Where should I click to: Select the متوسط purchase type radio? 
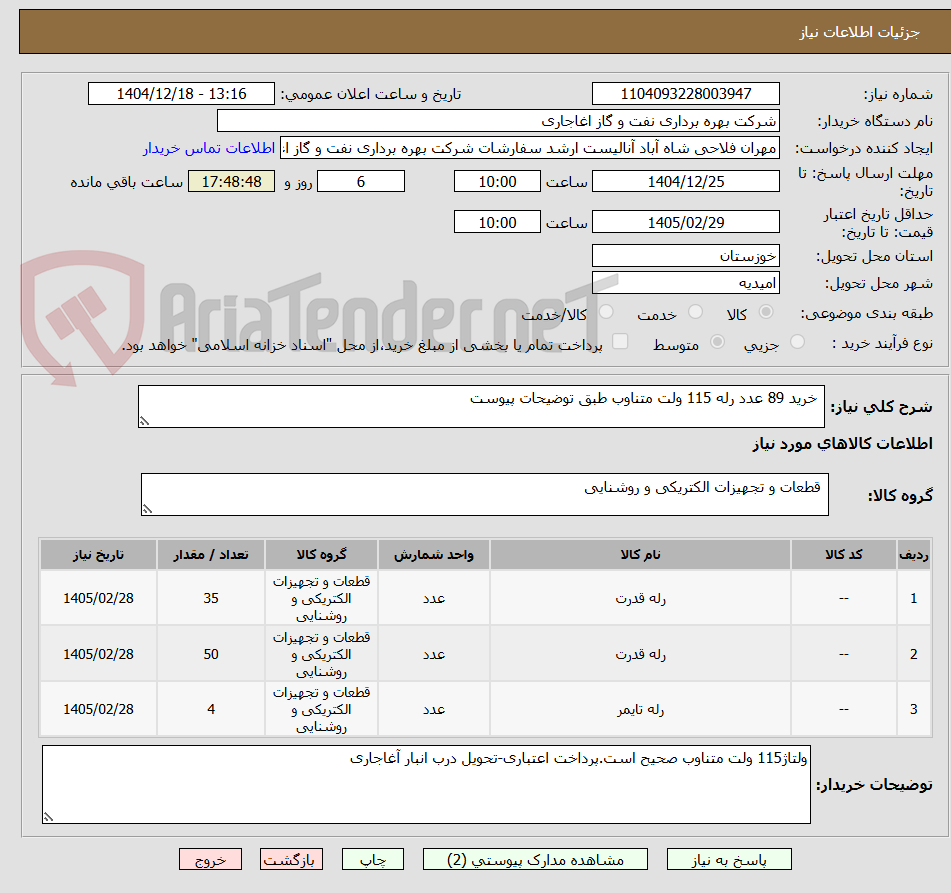[x=717, y=342]
